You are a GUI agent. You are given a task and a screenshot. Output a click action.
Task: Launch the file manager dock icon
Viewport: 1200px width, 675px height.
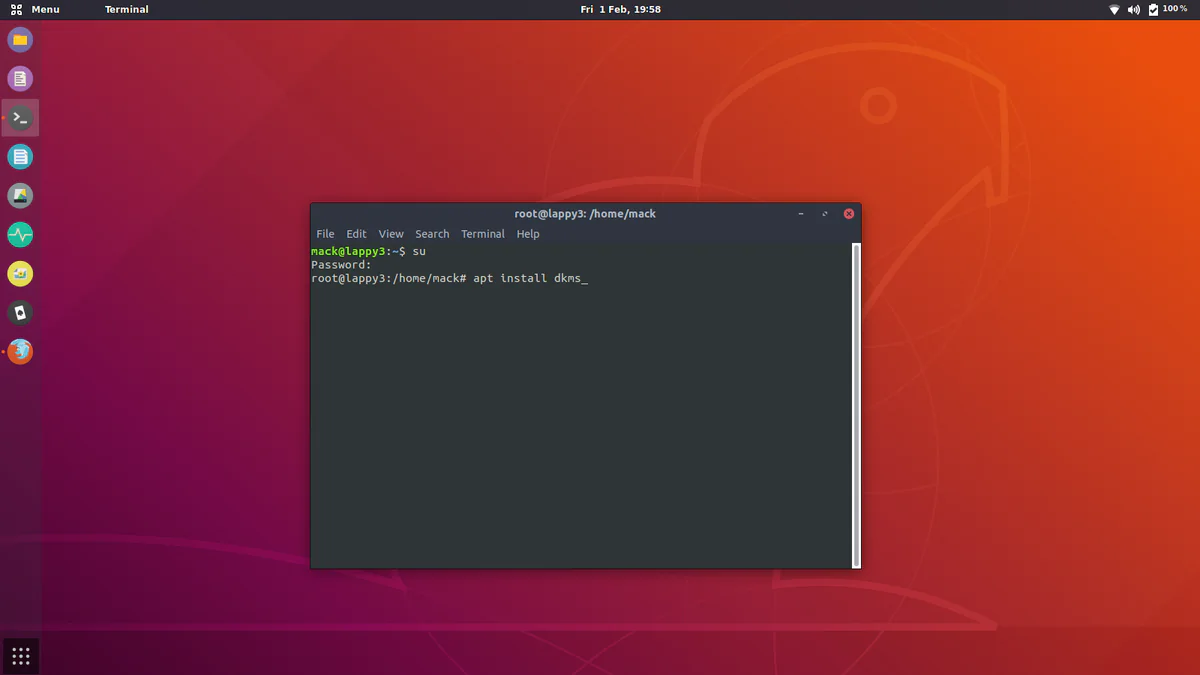click(20, 40)
